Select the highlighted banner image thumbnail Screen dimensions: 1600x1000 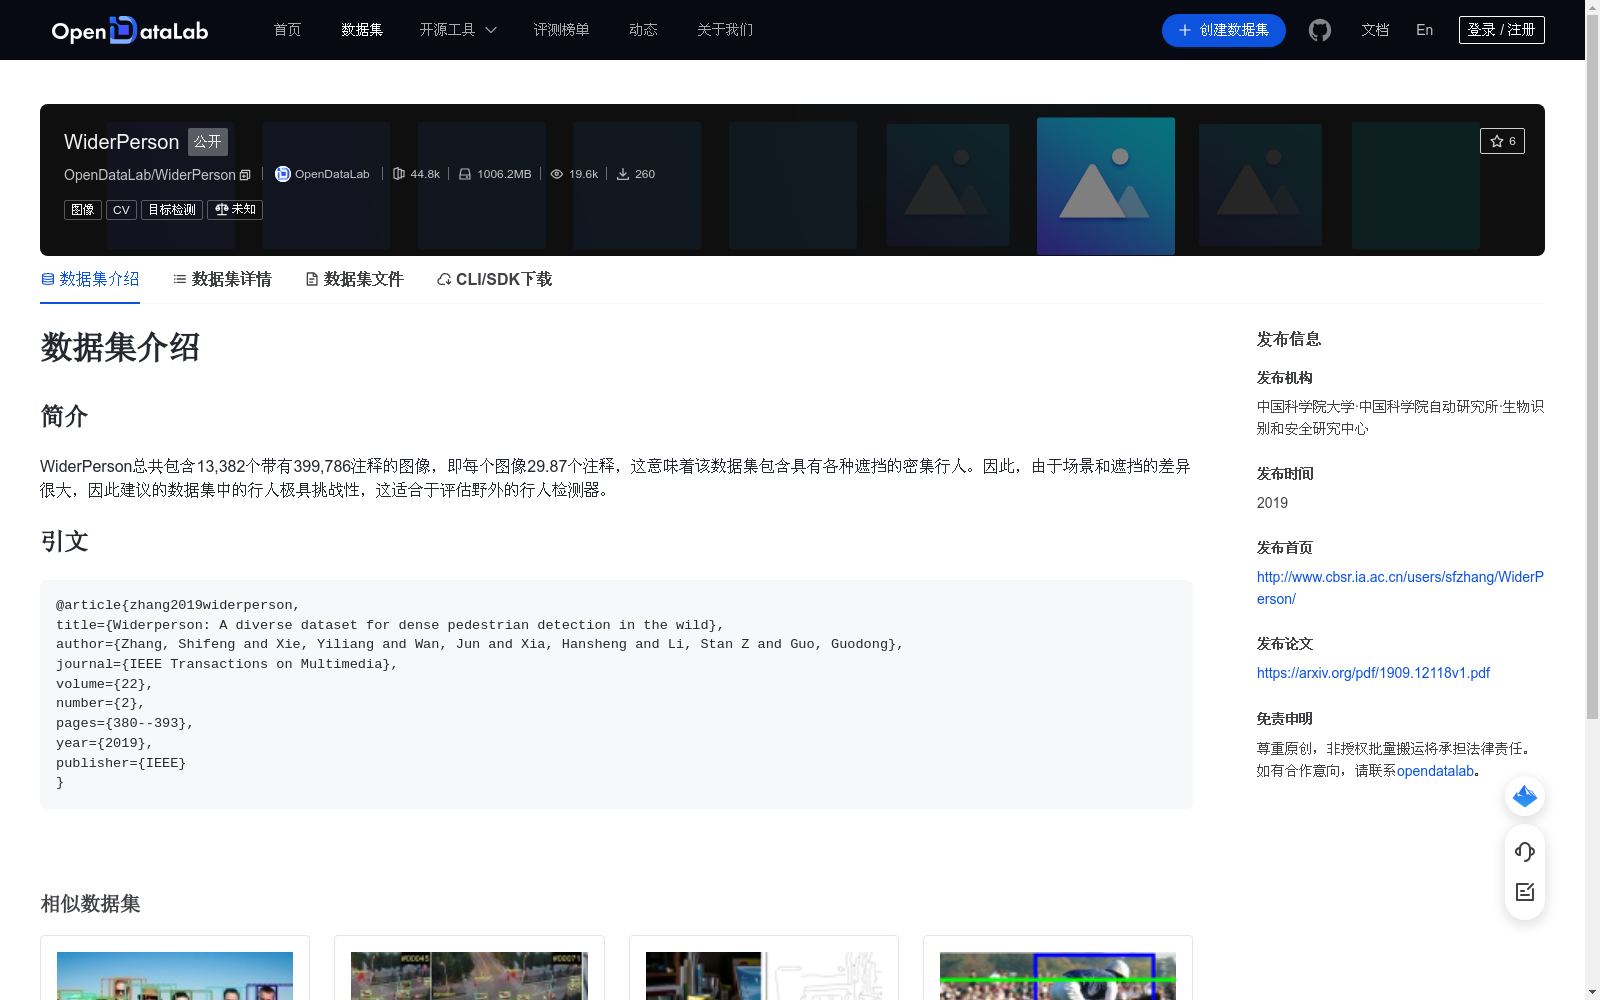point(1106,186)
